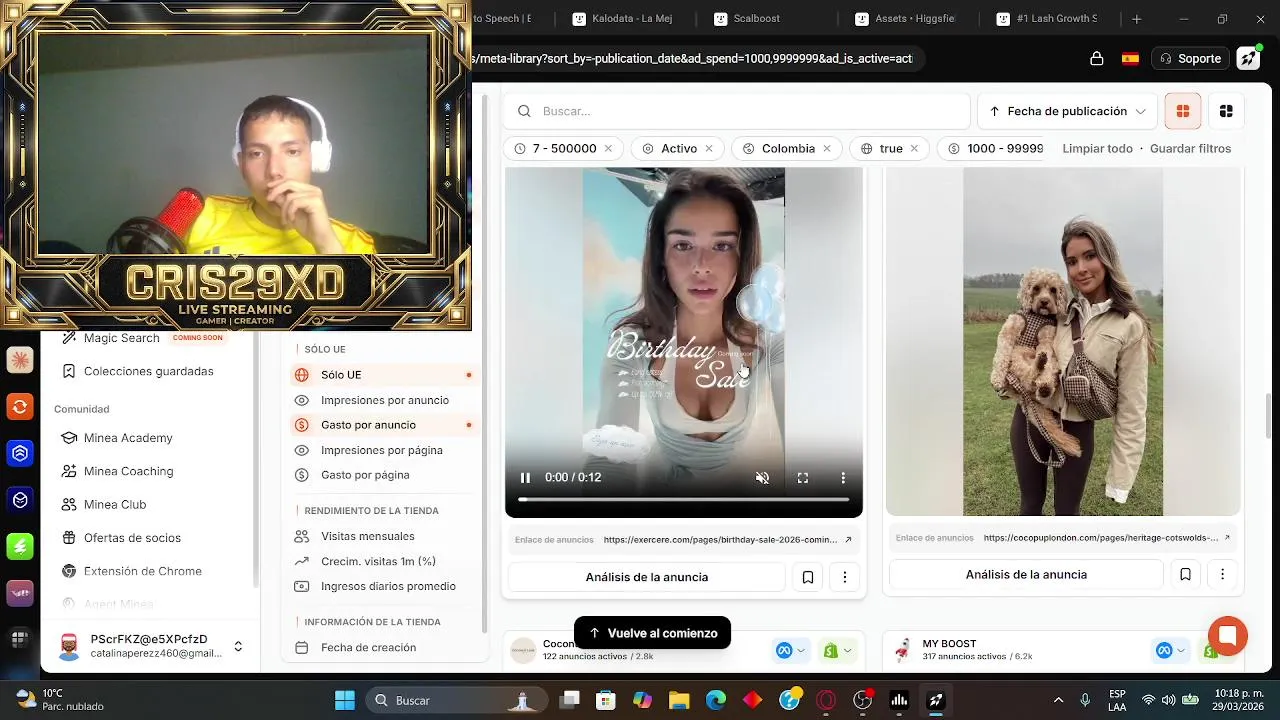Remove the Colombia filter chip

(827, 148)
